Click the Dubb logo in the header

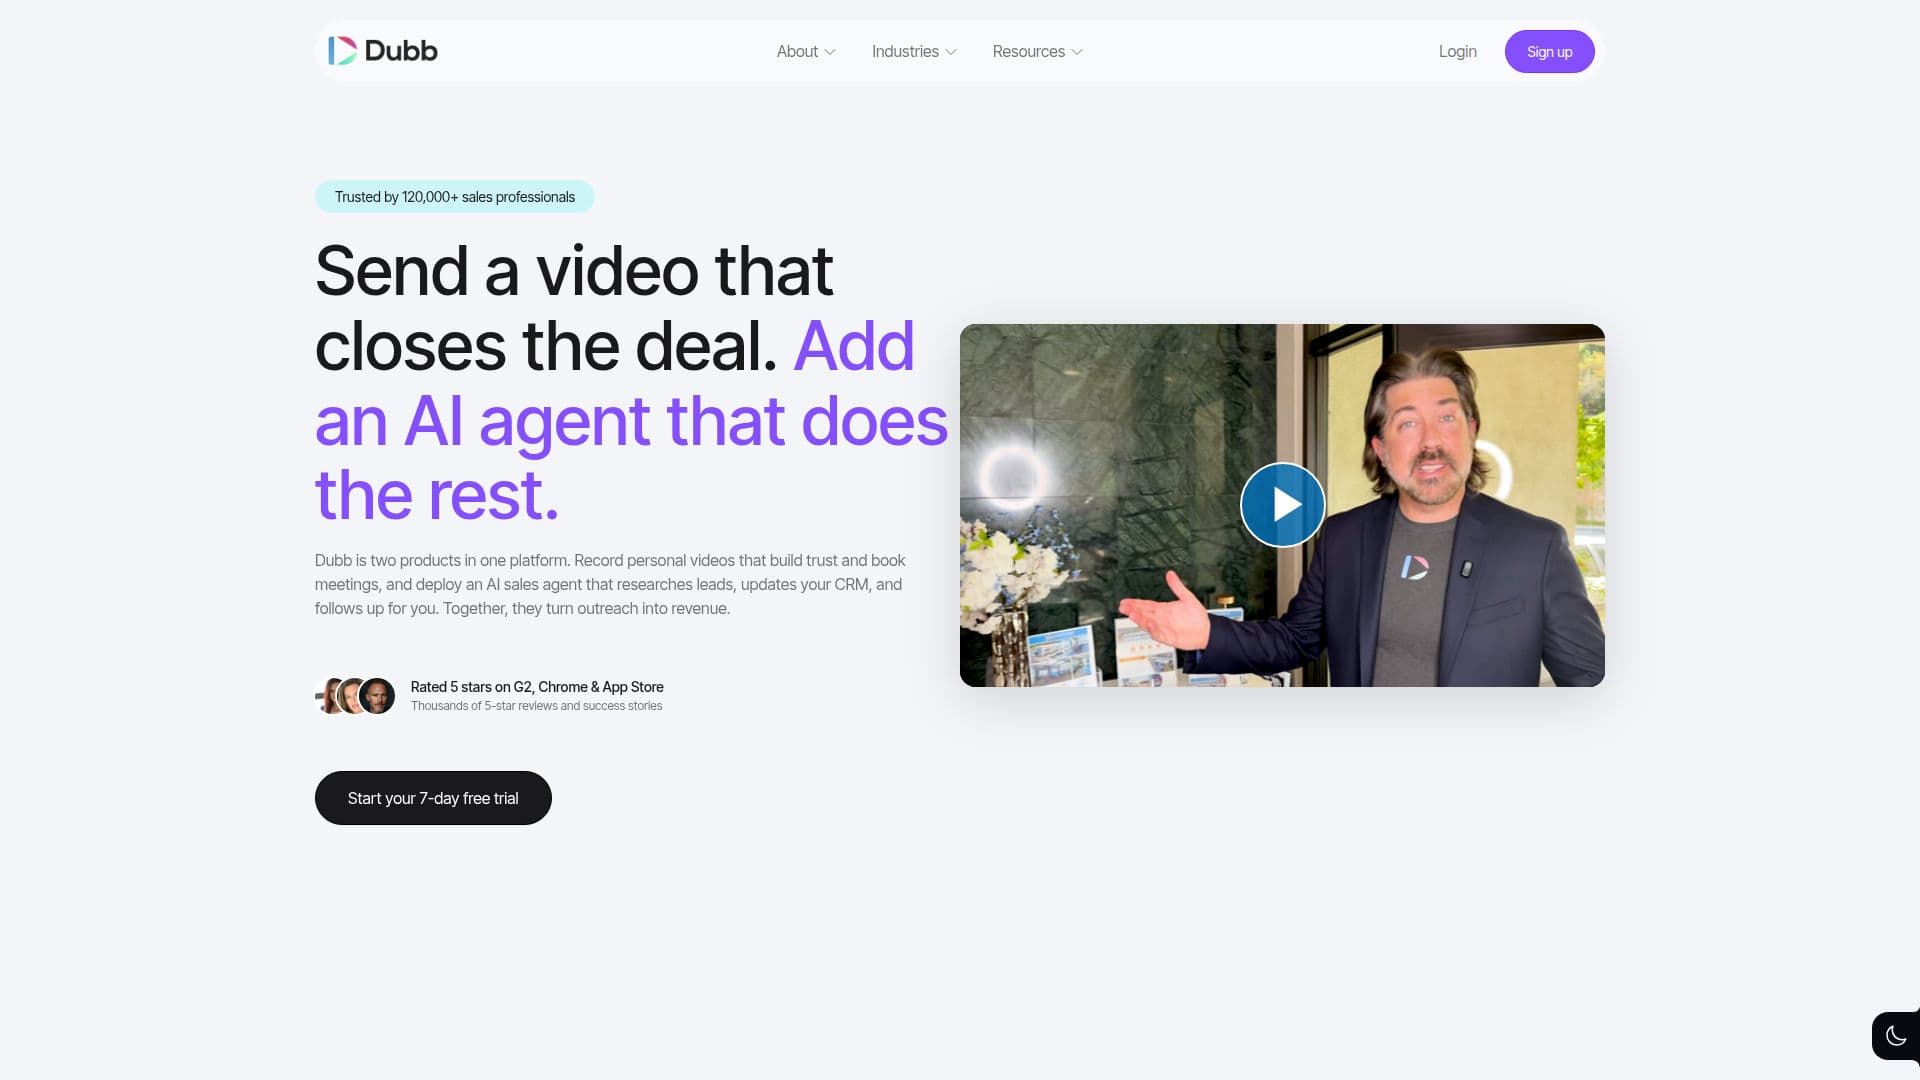[383, 51]
